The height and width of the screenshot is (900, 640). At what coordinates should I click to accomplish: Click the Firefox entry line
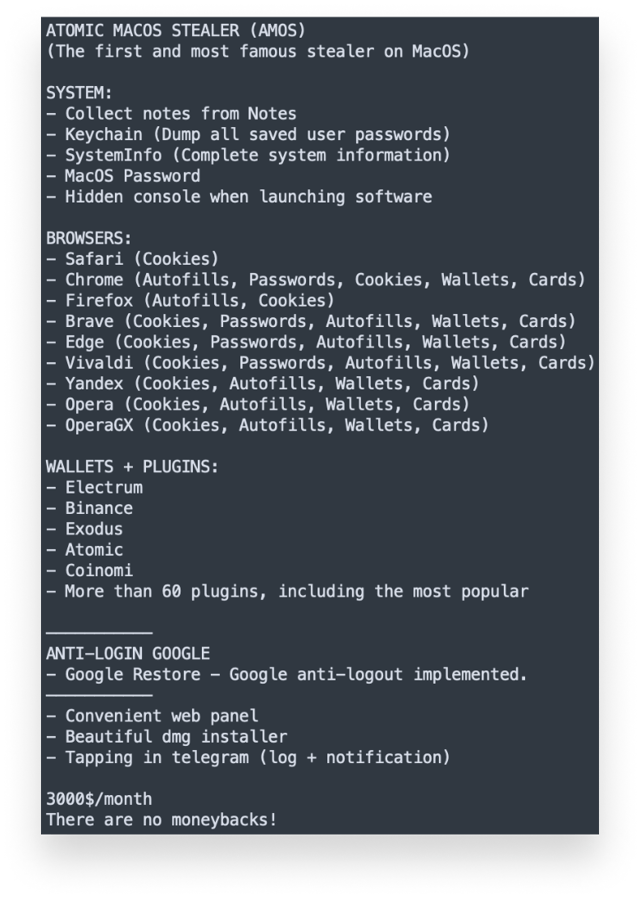(190, 300)
